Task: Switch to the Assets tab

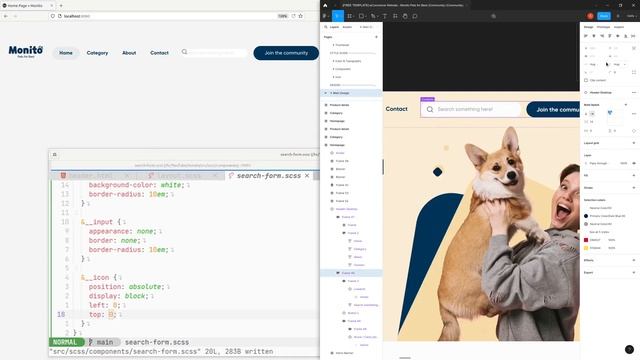Action: (x=347, y=27)
